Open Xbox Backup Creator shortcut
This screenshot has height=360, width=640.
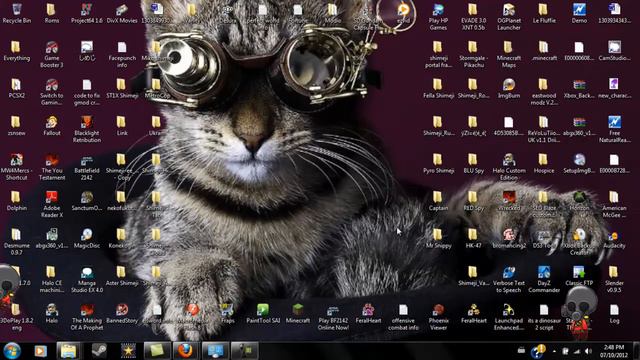579,242
